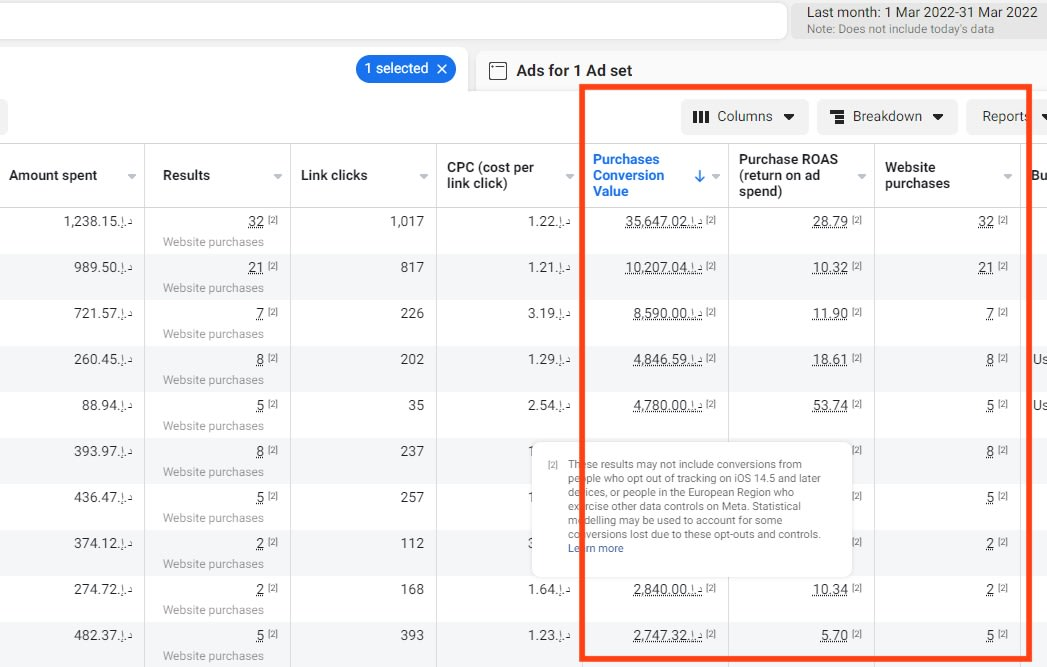
Task: Click conversion value 4,780.00
Action: pos(667,406)
